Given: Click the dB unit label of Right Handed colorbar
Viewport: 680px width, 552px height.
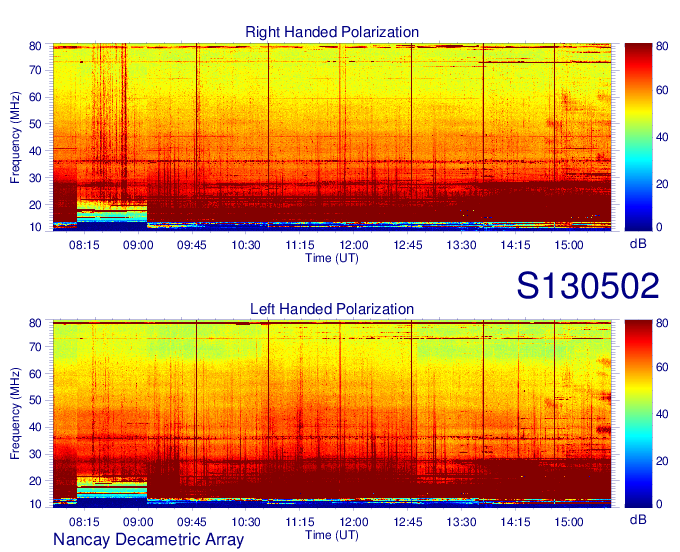Looking at the screenshot, I should pyautogui.click(x=638, y=244).
